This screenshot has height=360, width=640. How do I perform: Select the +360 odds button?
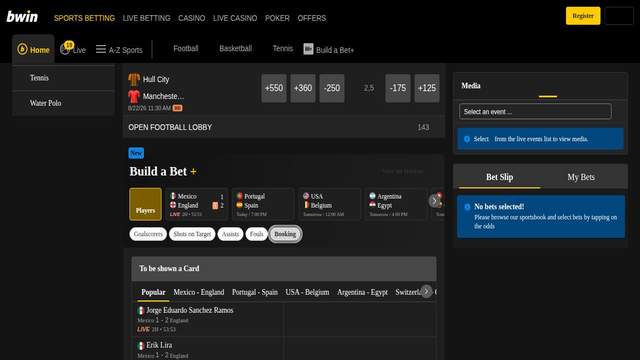[x=303, y=88]
